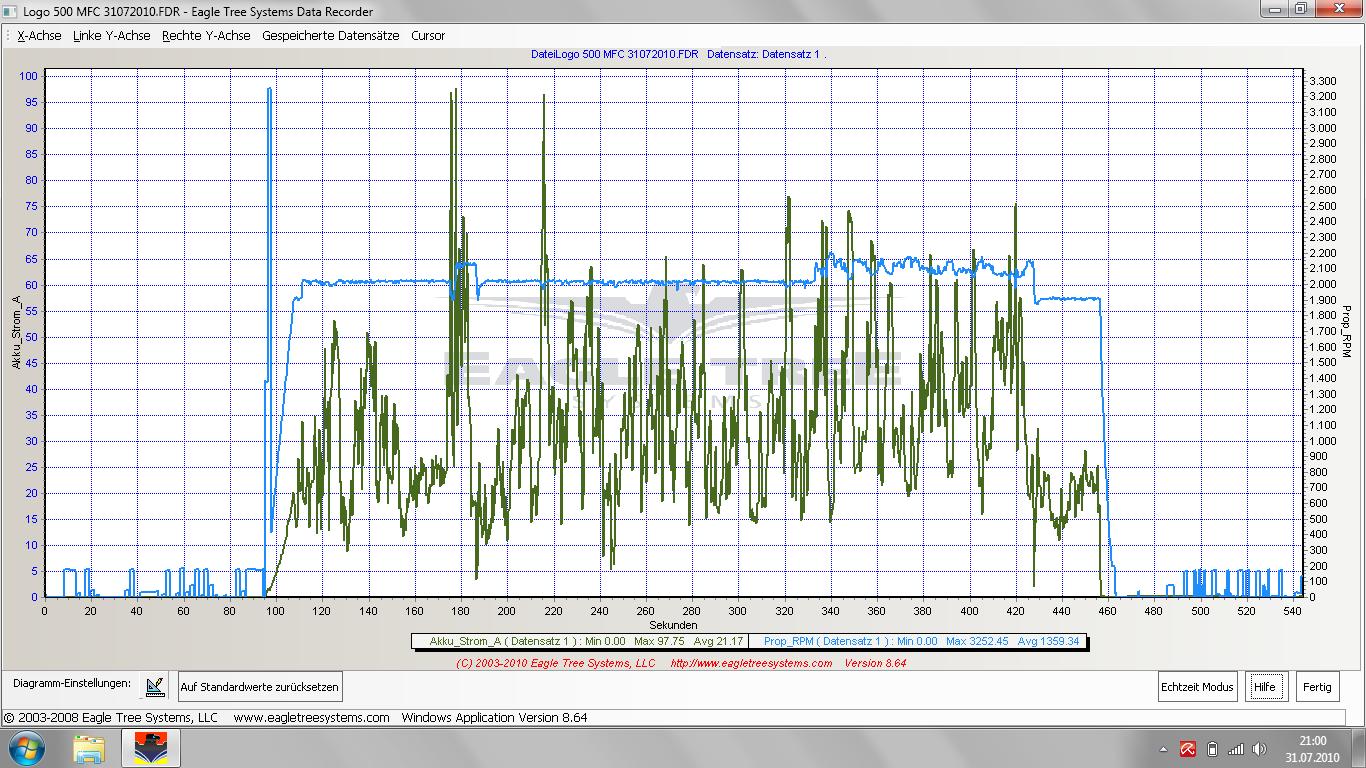
Task: Click the Fertig button
Action: point(1317,687)
